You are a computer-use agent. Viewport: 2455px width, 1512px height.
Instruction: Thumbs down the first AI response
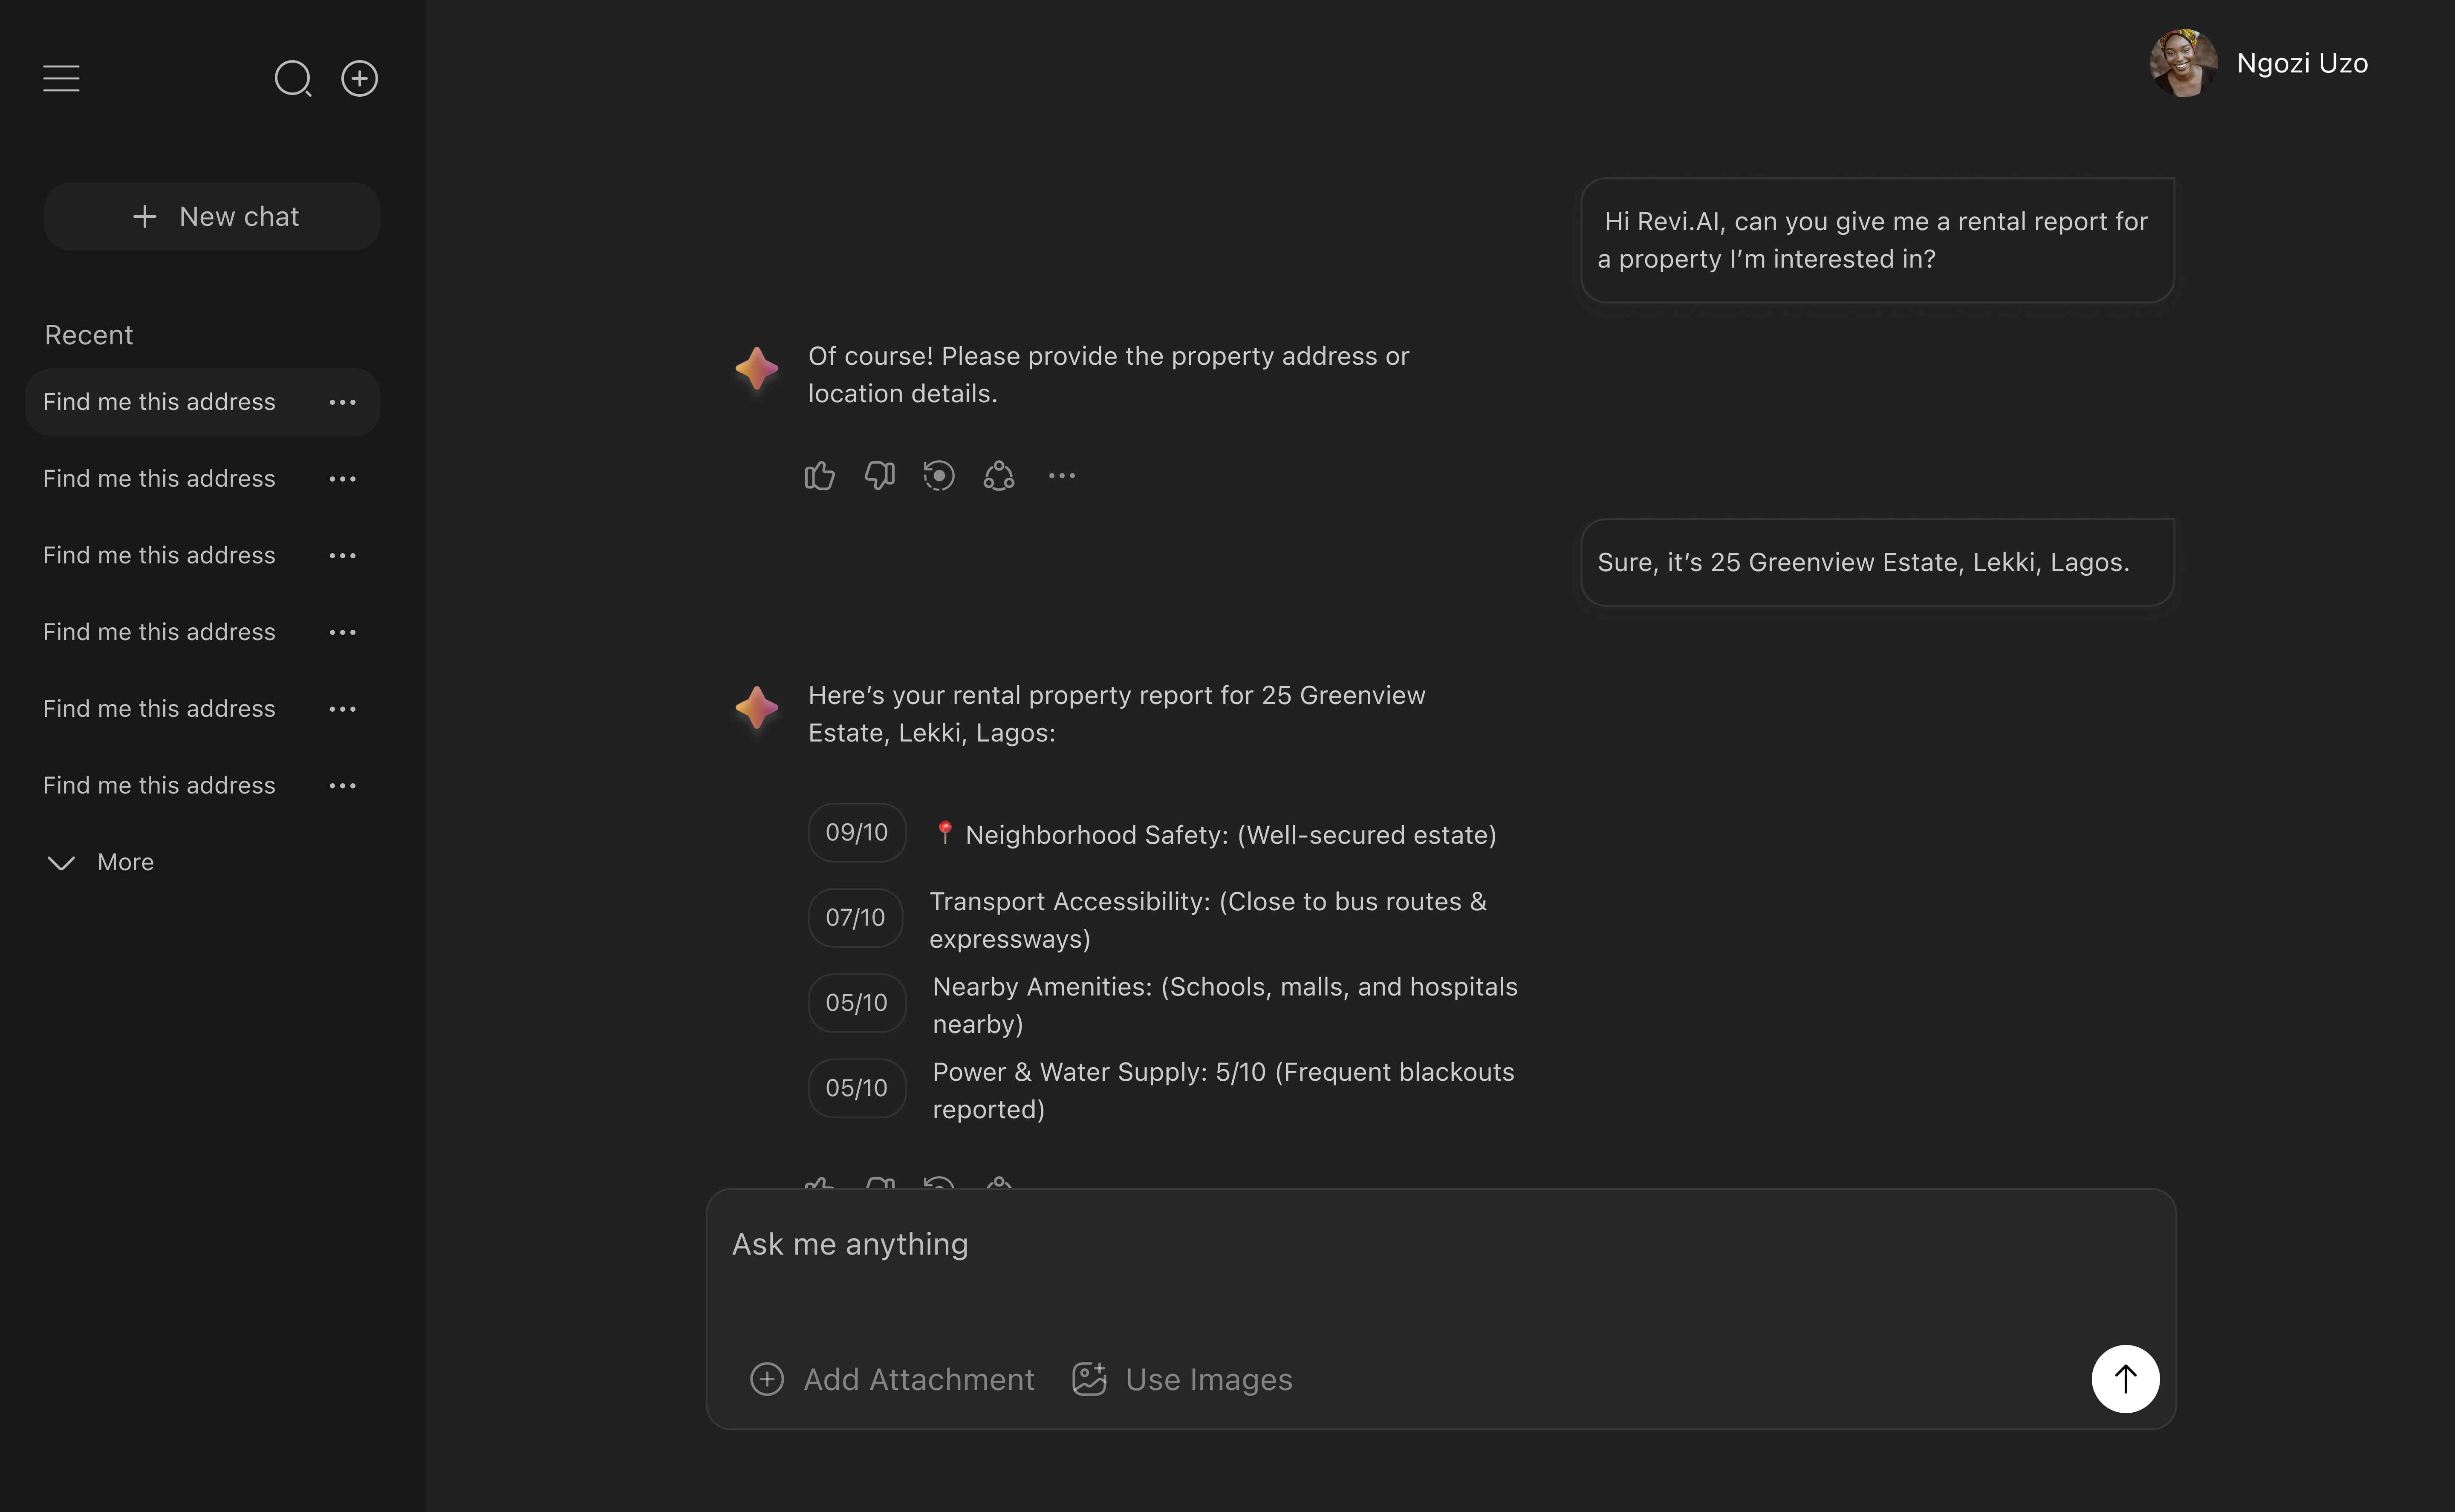tap(879, 476)
